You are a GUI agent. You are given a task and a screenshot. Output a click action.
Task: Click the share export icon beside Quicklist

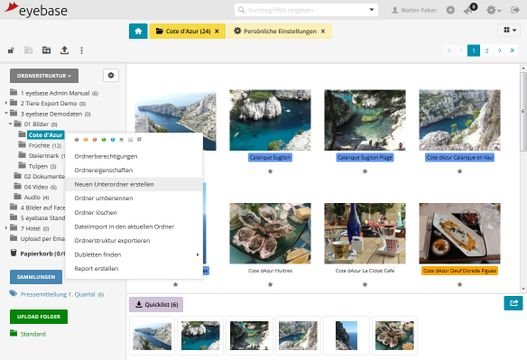tap(513, 303)
